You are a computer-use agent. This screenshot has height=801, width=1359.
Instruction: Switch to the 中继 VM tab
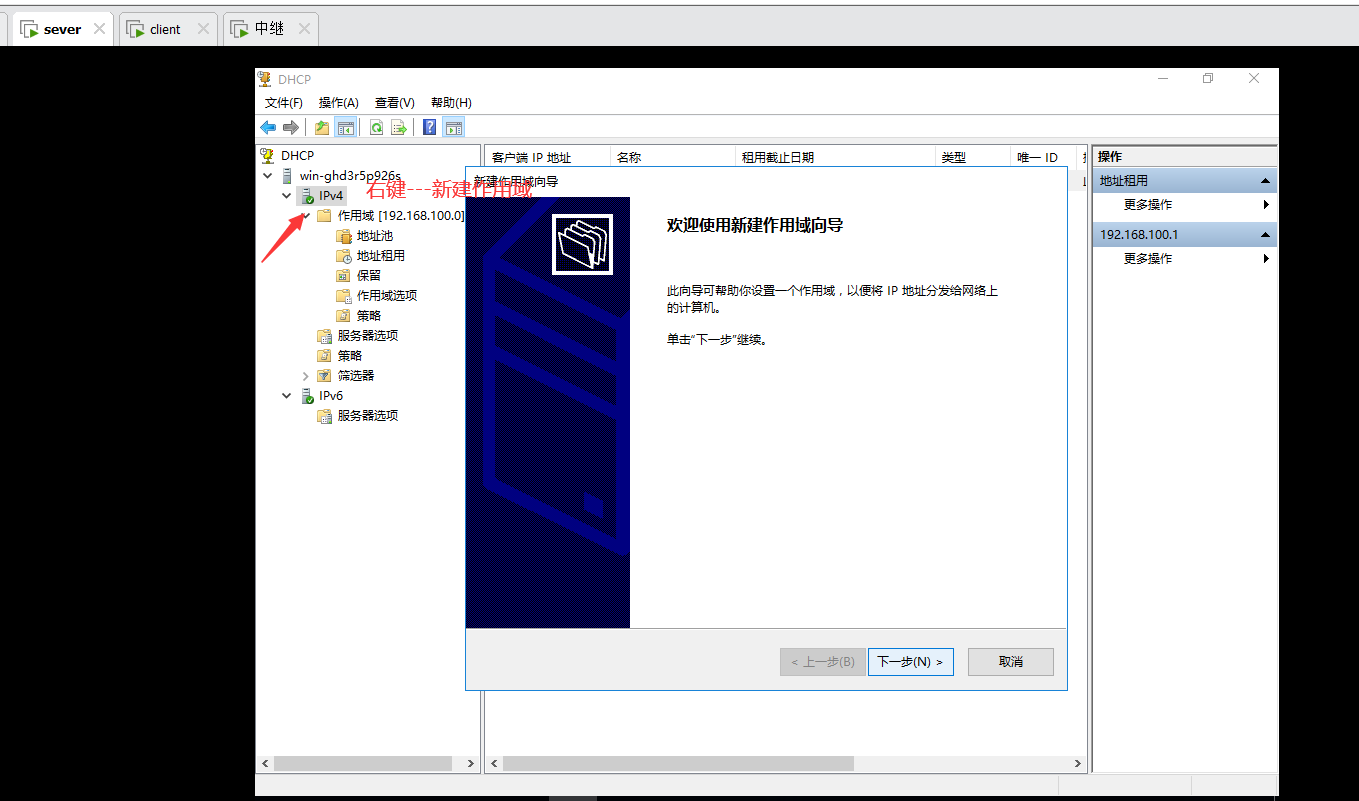[269, 29]
